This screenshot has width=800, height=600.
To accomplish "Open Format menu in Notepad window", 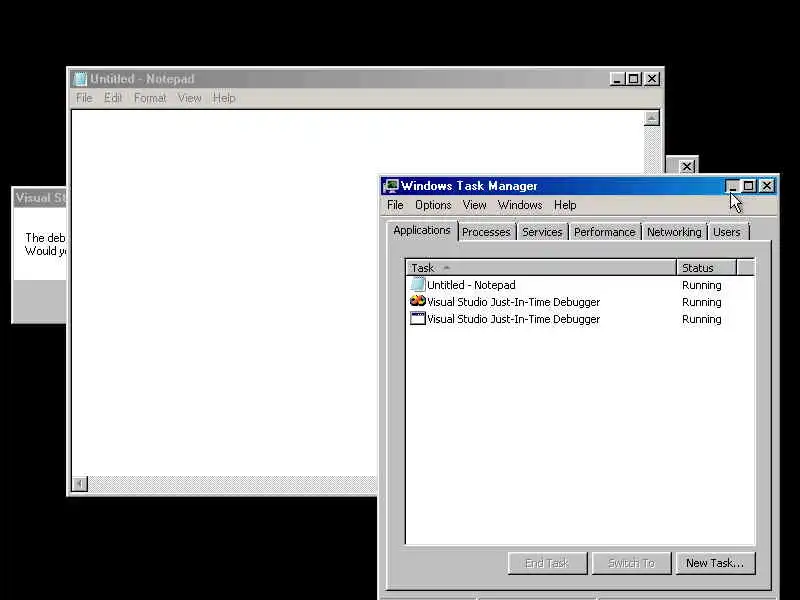I will coord(150,98).
